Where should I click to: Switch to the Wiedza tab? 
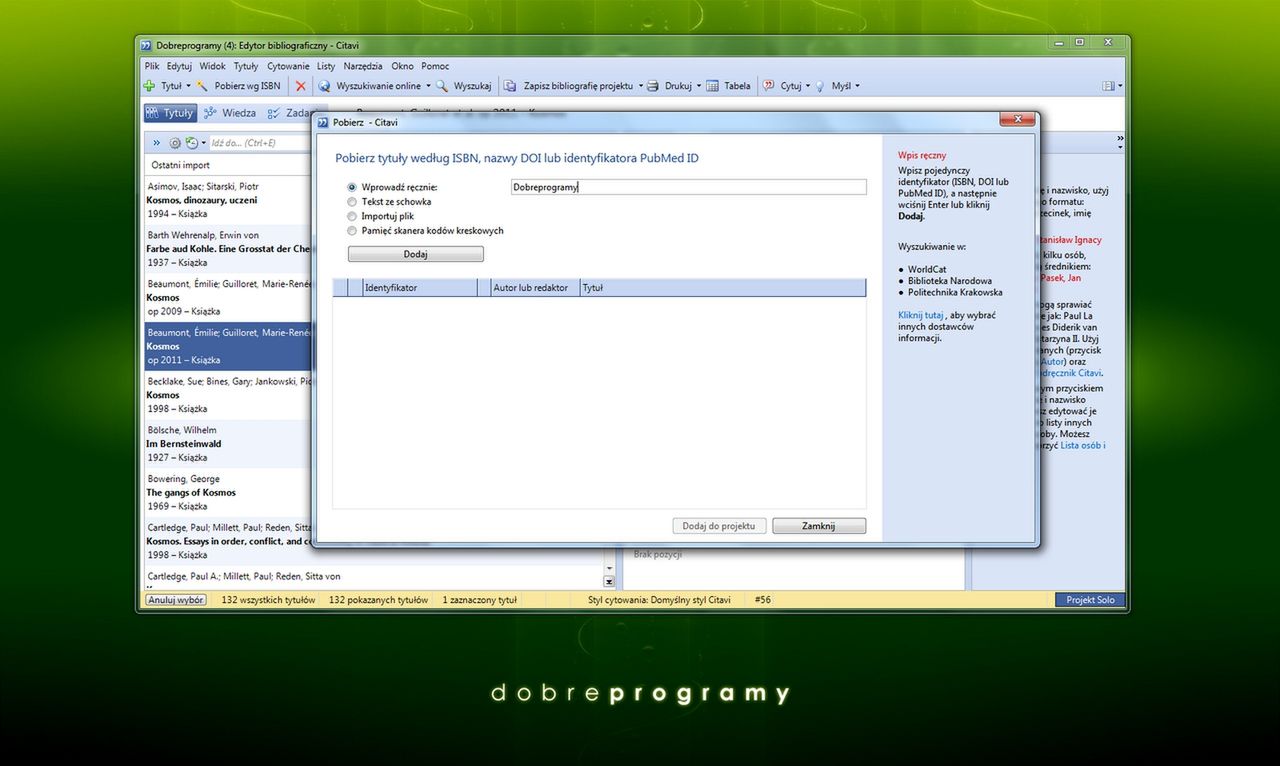(x=229, y=113)
